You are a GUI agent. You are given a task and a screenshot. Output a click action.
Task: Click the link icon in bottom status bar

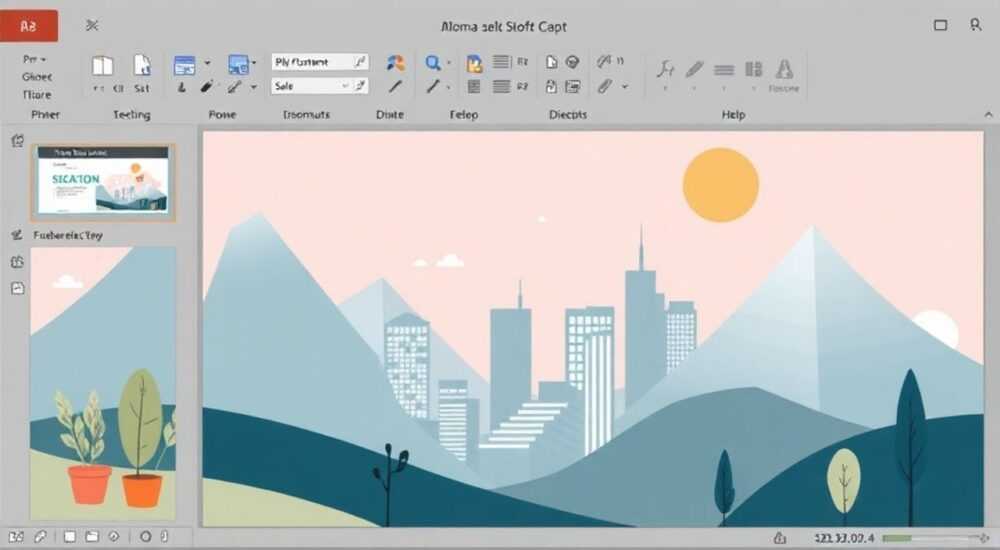40,537
